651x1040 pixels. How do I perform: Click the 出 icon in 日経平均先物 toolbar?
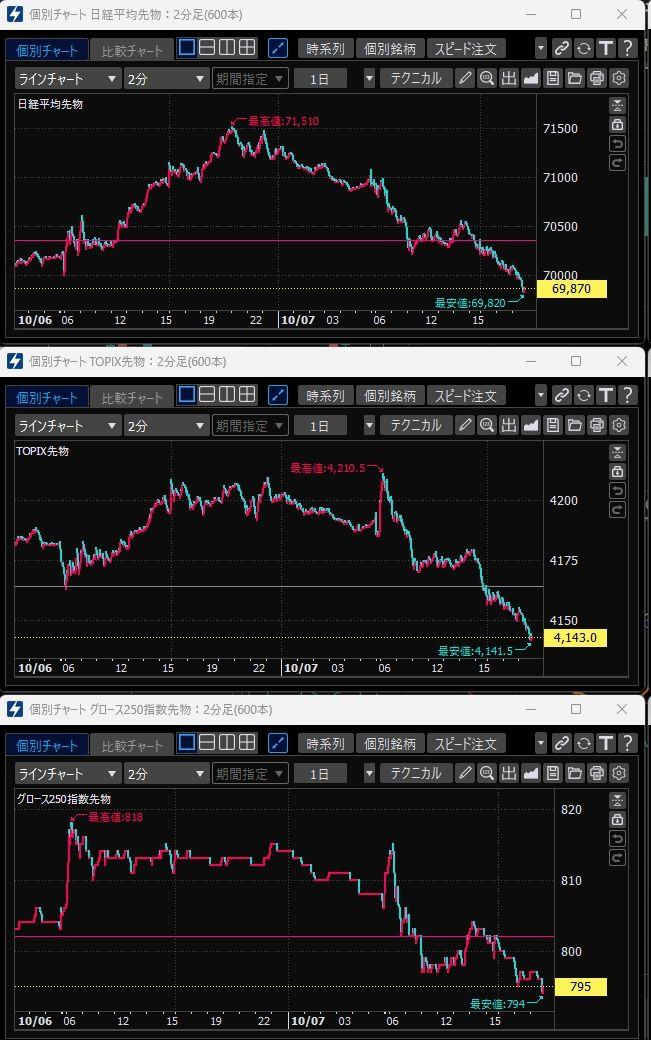point(508,78)
